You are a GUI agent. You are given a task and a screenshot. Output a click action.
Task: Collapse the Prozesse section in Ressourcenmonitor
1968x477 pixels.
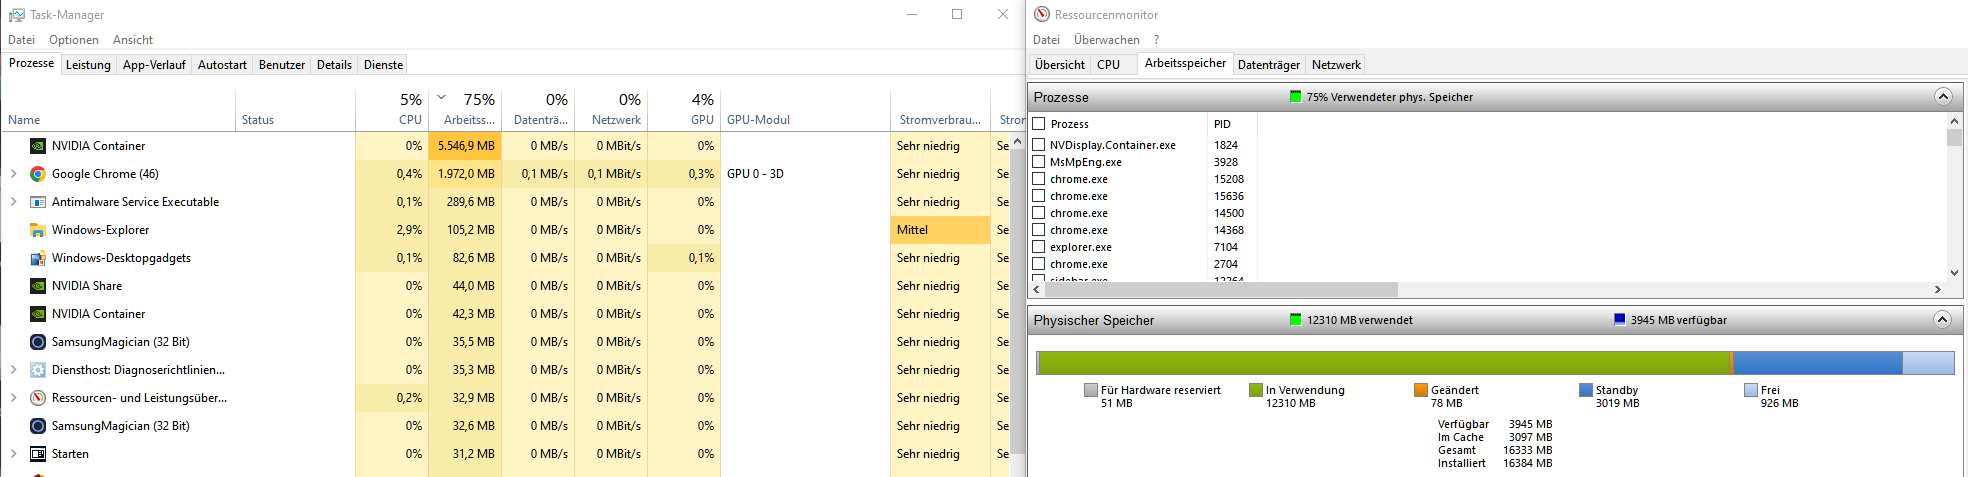coord(1943,97)
